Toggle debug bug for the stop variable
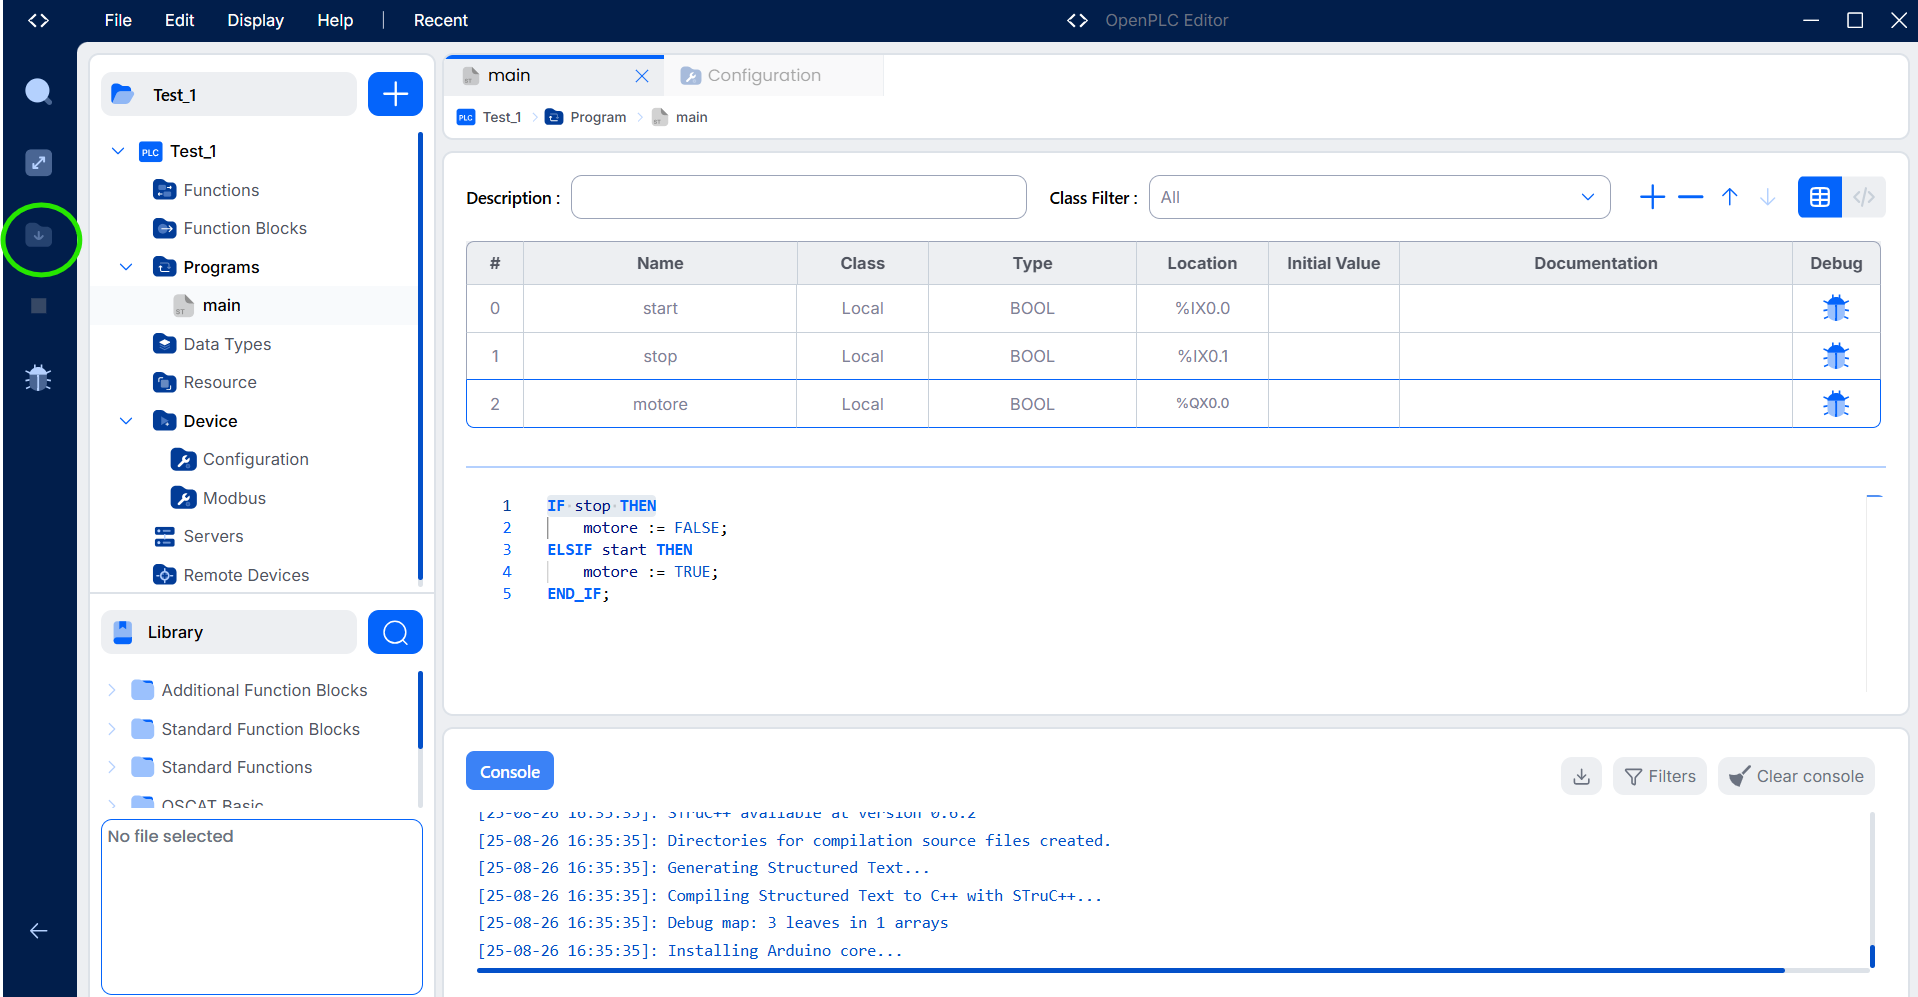1918x997 pixels. pyautogui.click(x=1835, y=356)
